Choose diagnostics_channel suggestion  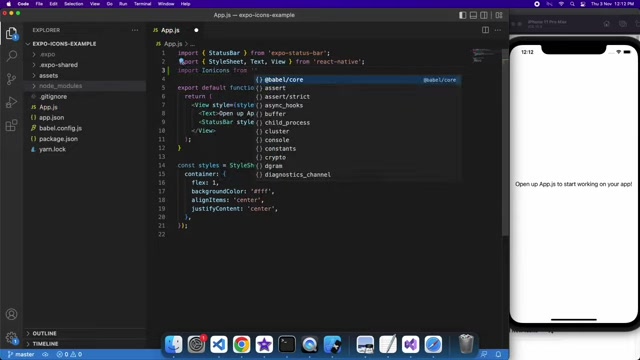tap(358, 175)
